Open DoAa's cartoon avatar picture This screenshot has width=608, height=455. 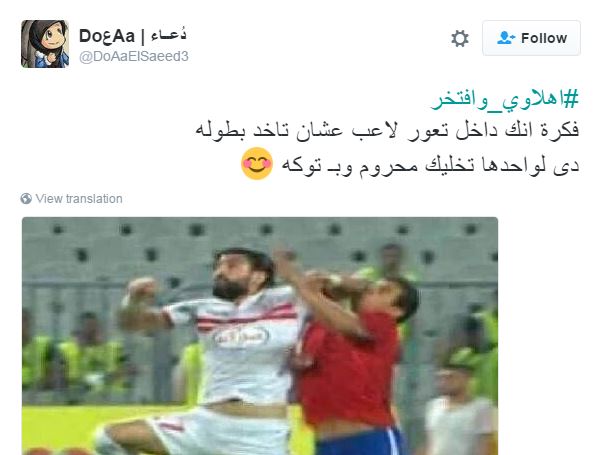point(45,44)
